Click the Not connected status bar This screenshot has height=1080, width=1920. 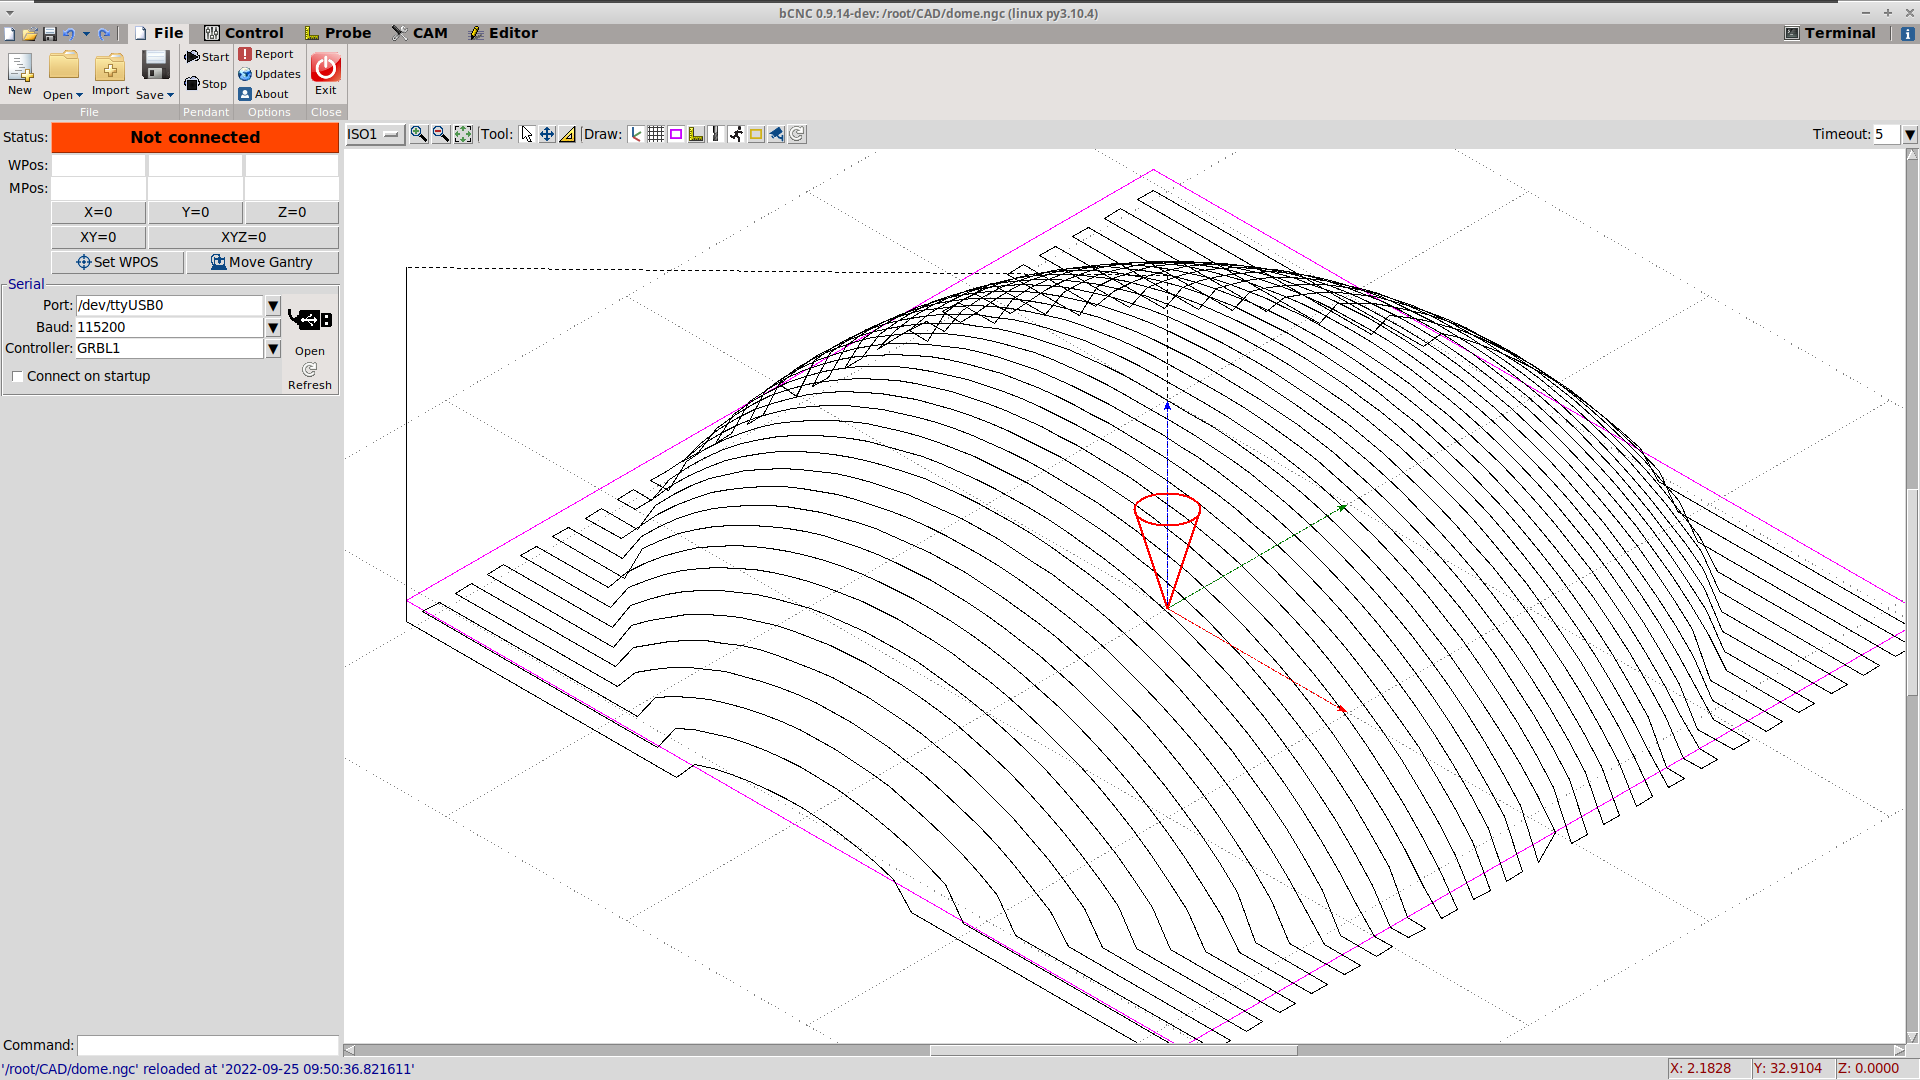click(195, 137)
